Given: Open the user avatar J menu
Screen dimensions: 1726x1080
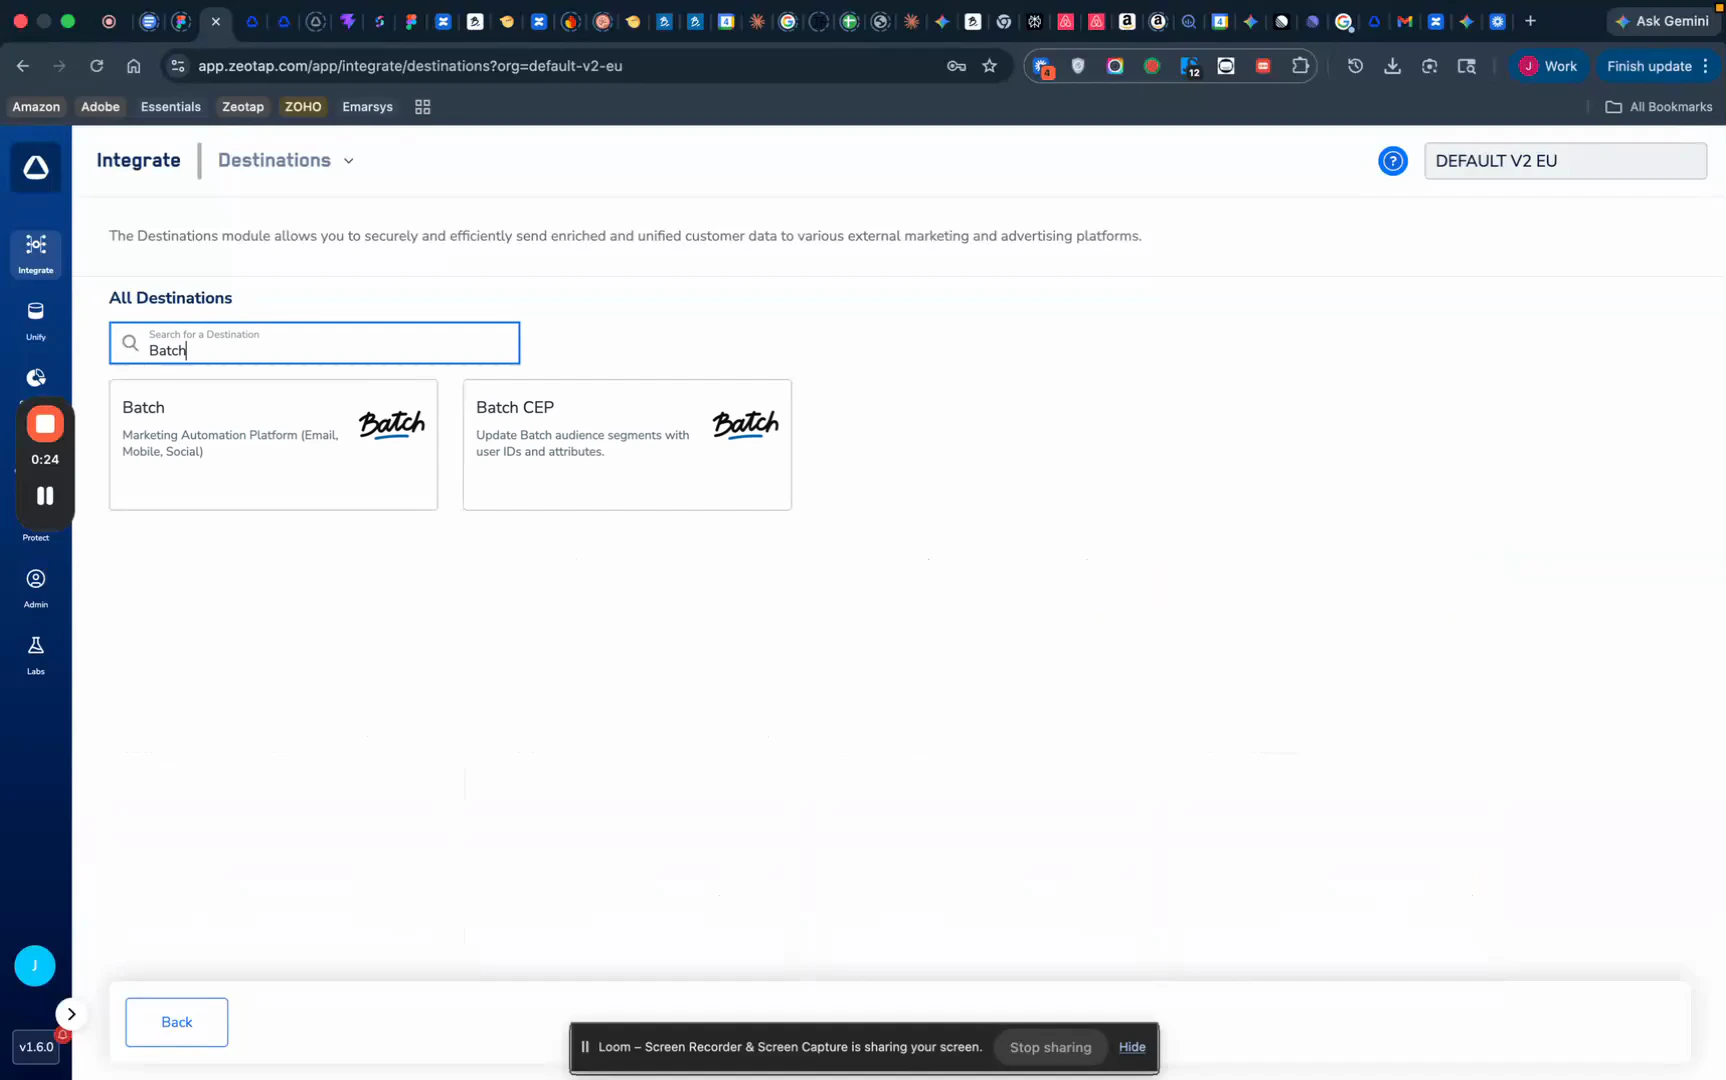Looking at the screenshot, I should tap(35, 966).
